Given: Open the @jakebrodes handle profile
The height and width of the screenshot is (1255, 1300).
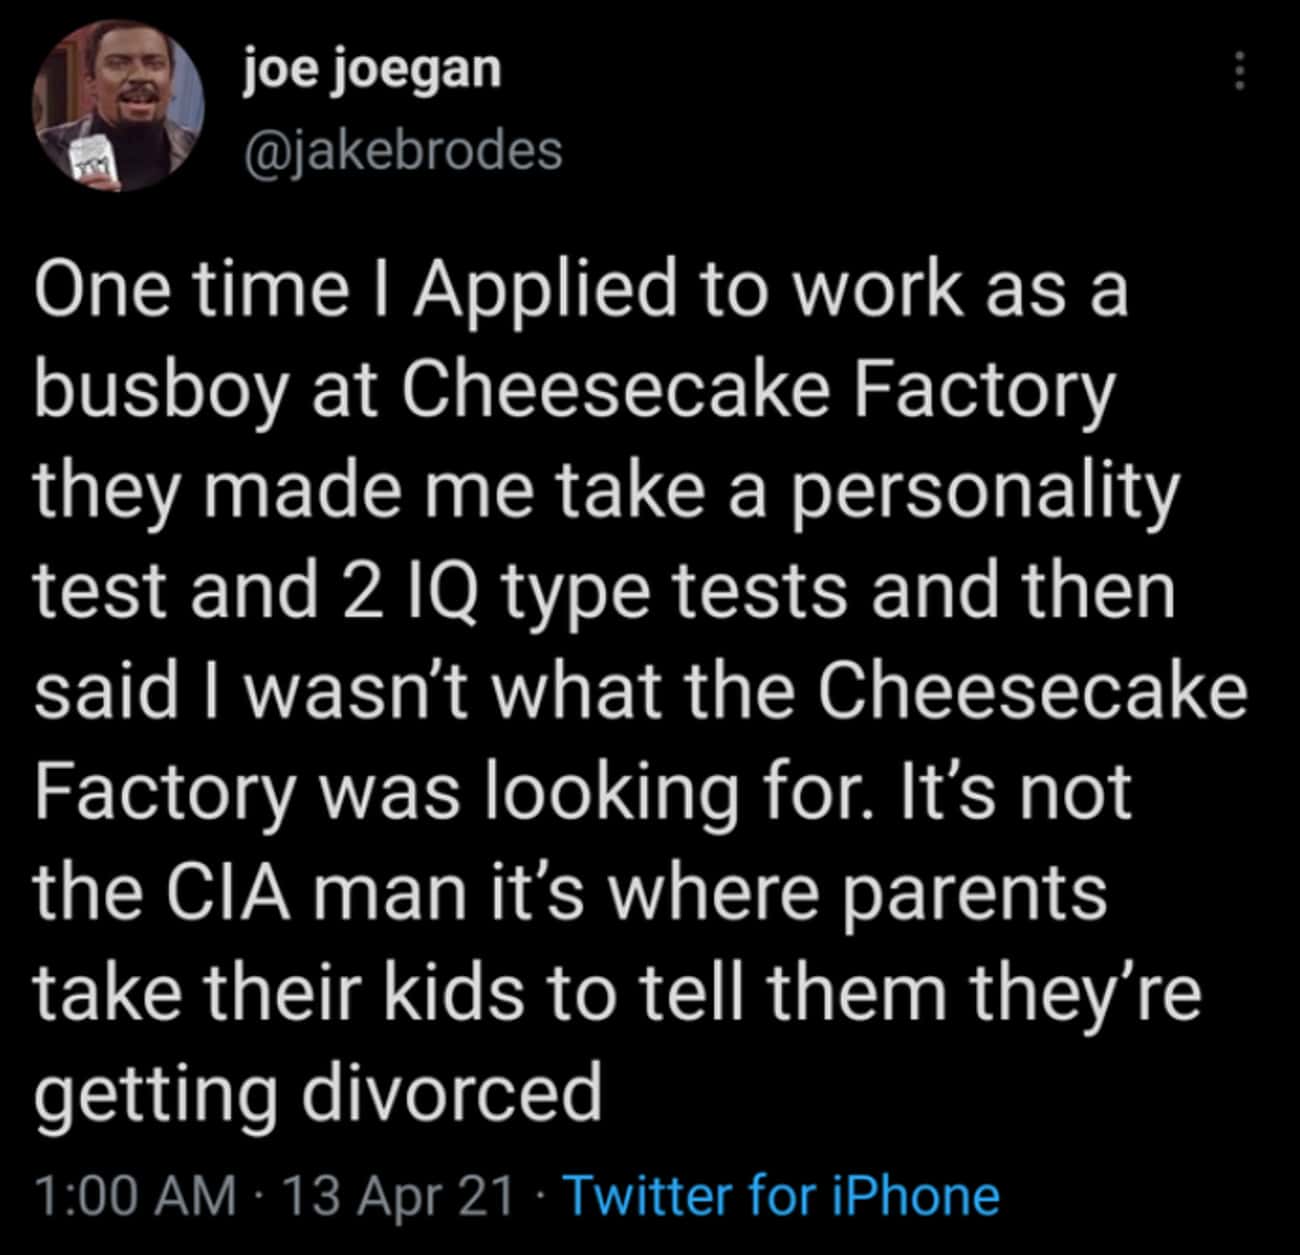Looking at the screenshot, I should coord(403,150).
